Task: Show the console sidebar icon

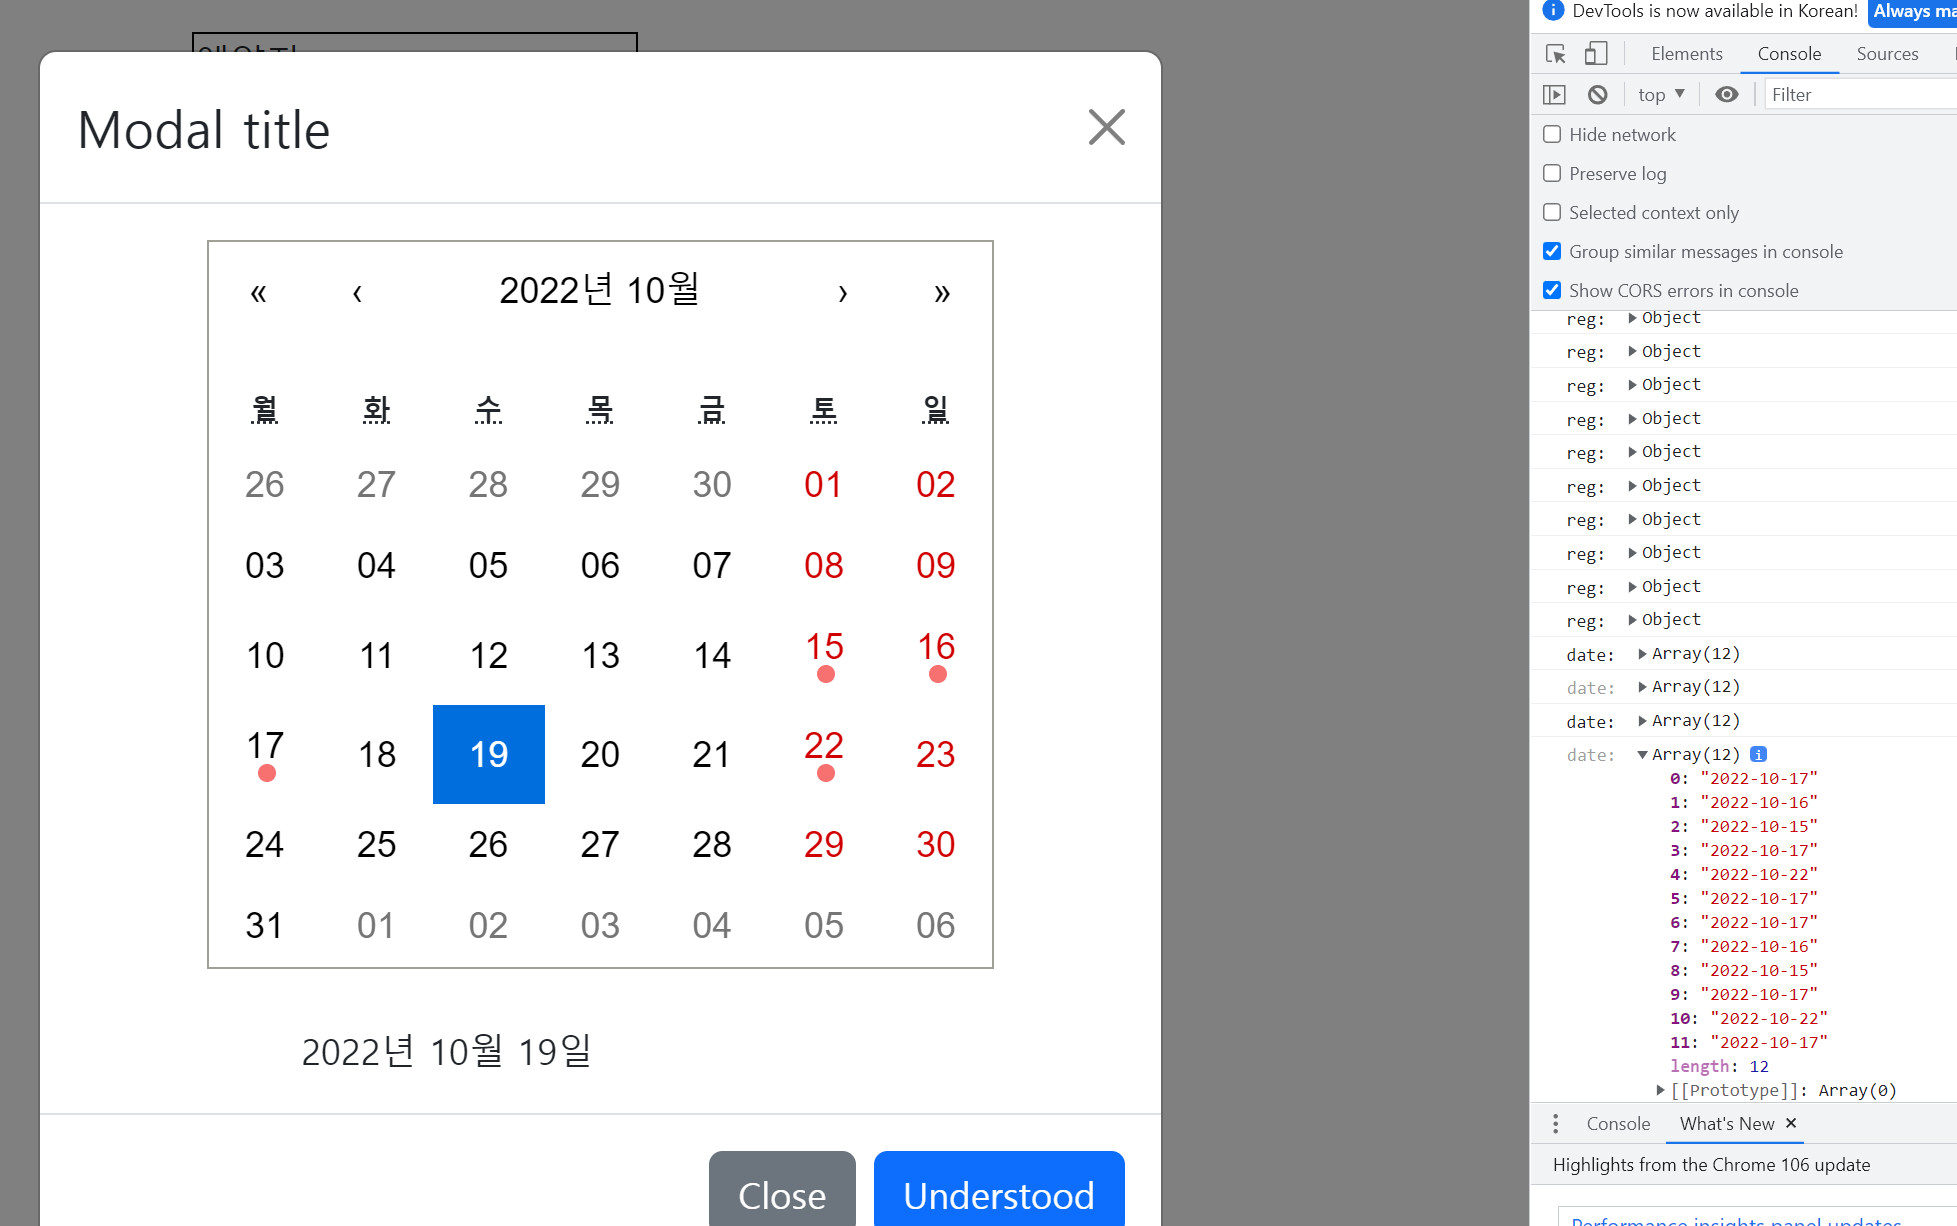Action: (1556, 94)
